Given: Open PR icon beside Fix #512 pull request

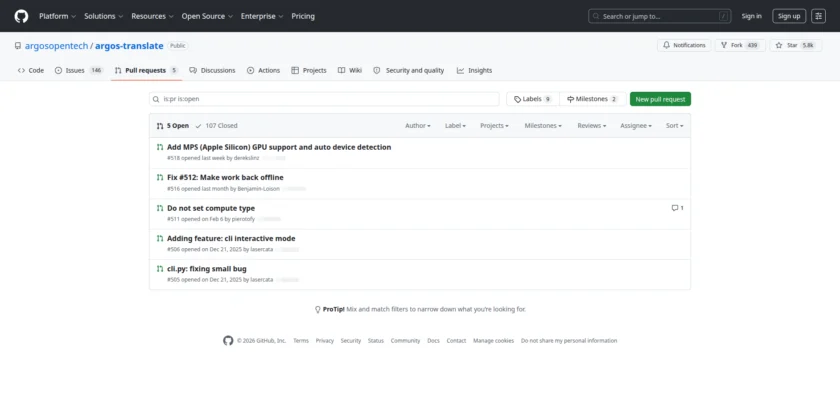Looking at the screenshot, I should (x=160, y=177).
